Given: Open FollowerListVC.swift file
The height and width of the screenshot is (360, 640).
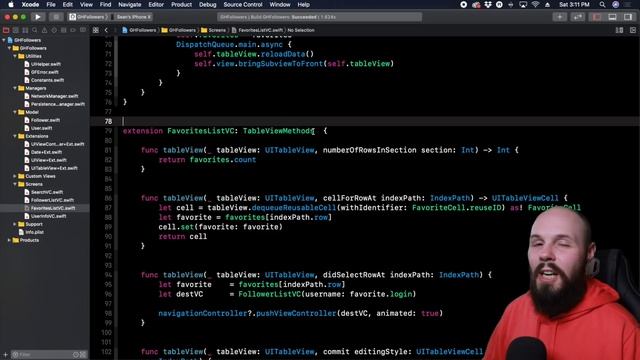Looking at the screenshot, I should click(52, 200).
